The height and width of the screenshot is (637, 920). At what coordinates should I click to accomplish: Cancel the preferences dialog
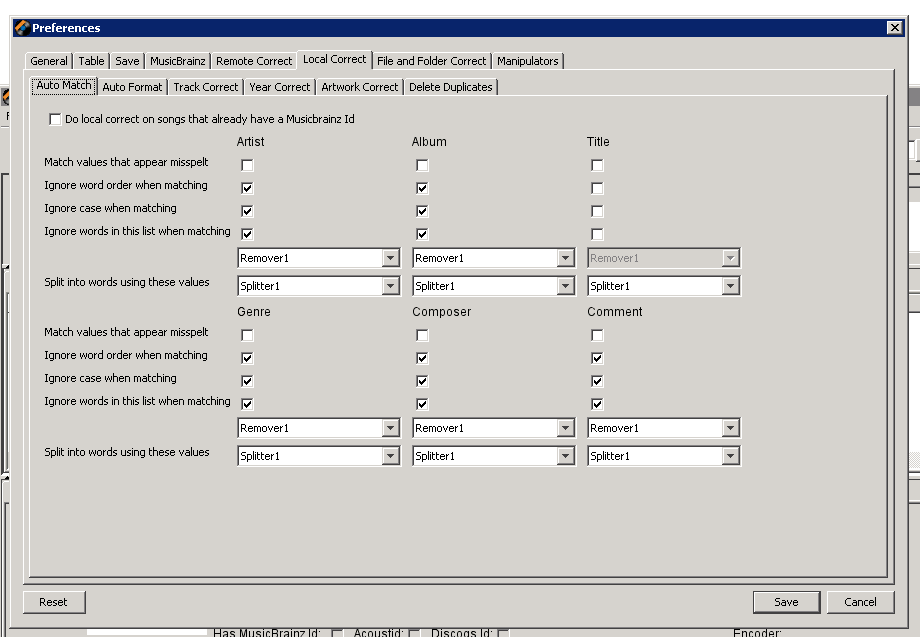point(860,602)
